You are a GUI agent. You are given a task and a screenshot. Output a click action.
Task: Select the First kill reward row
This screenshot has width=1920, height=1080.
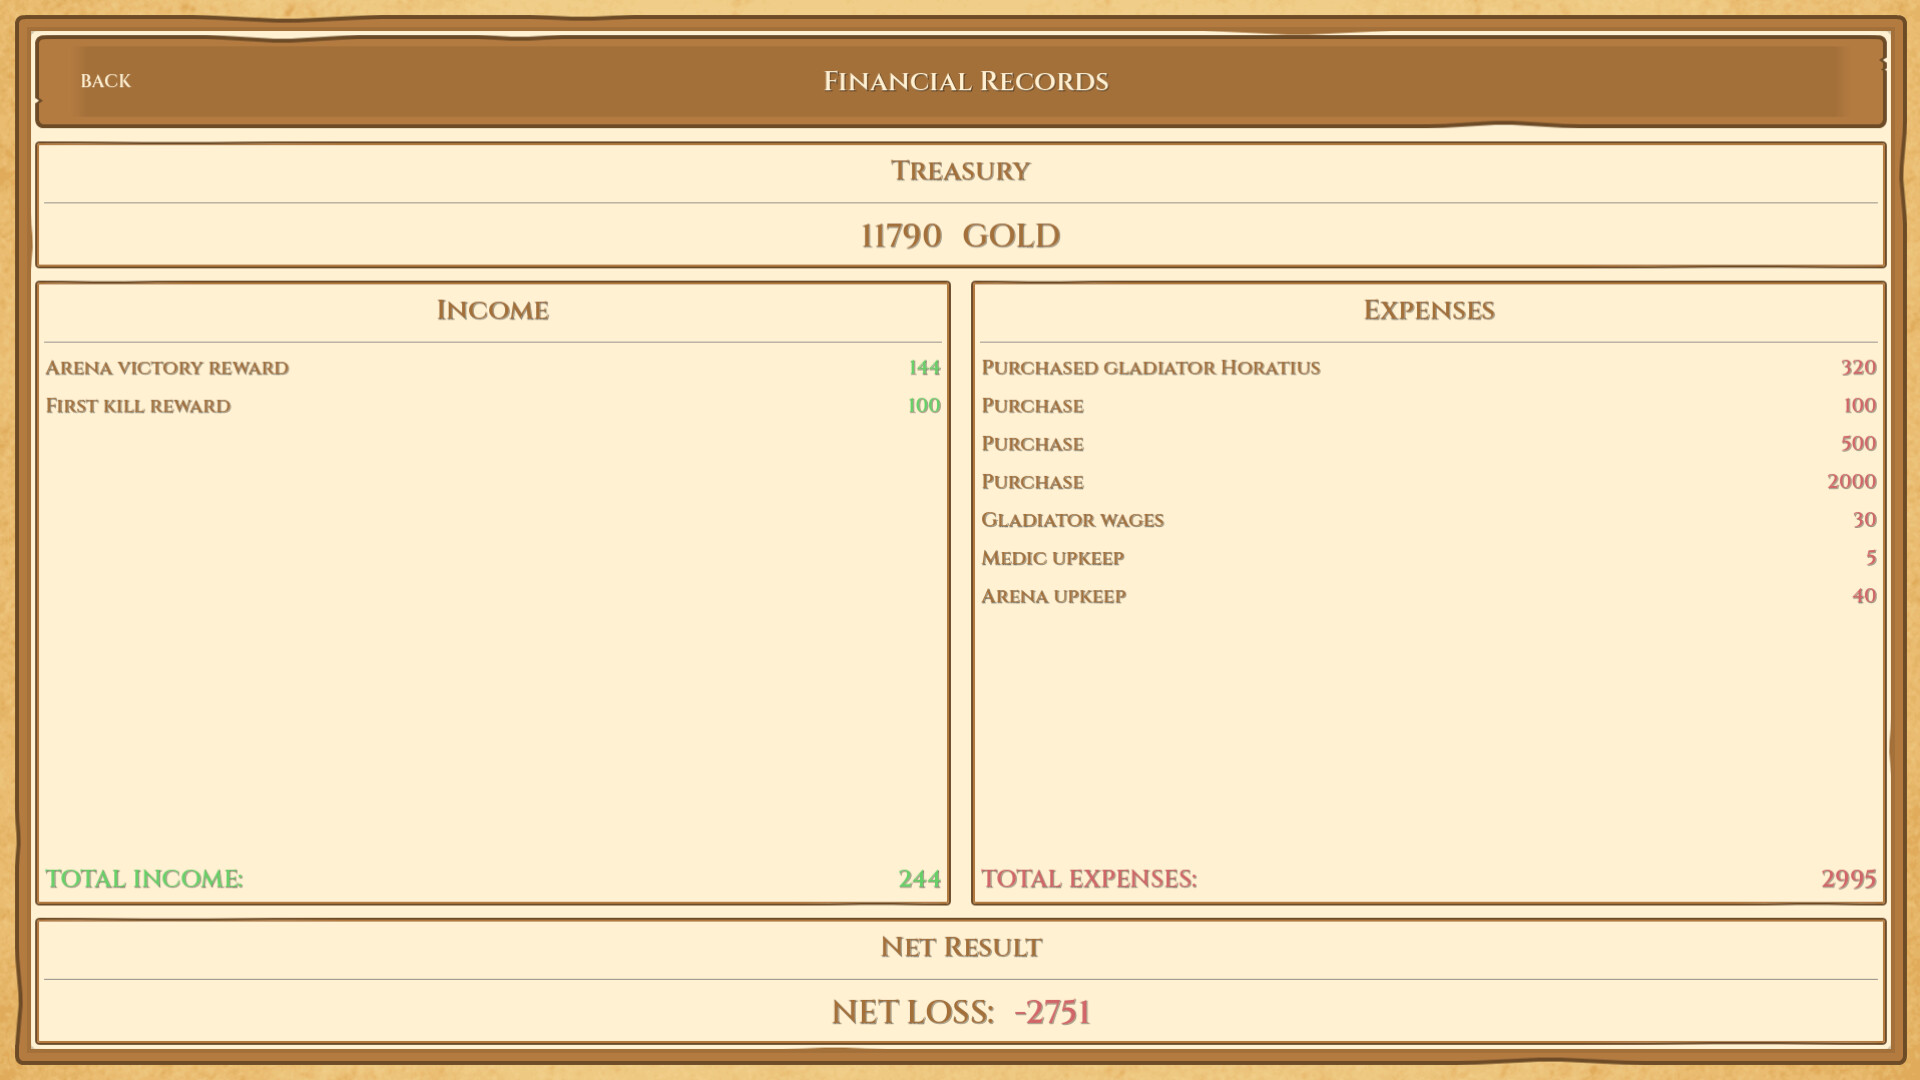pyautogui.click(x=137, y=406)
